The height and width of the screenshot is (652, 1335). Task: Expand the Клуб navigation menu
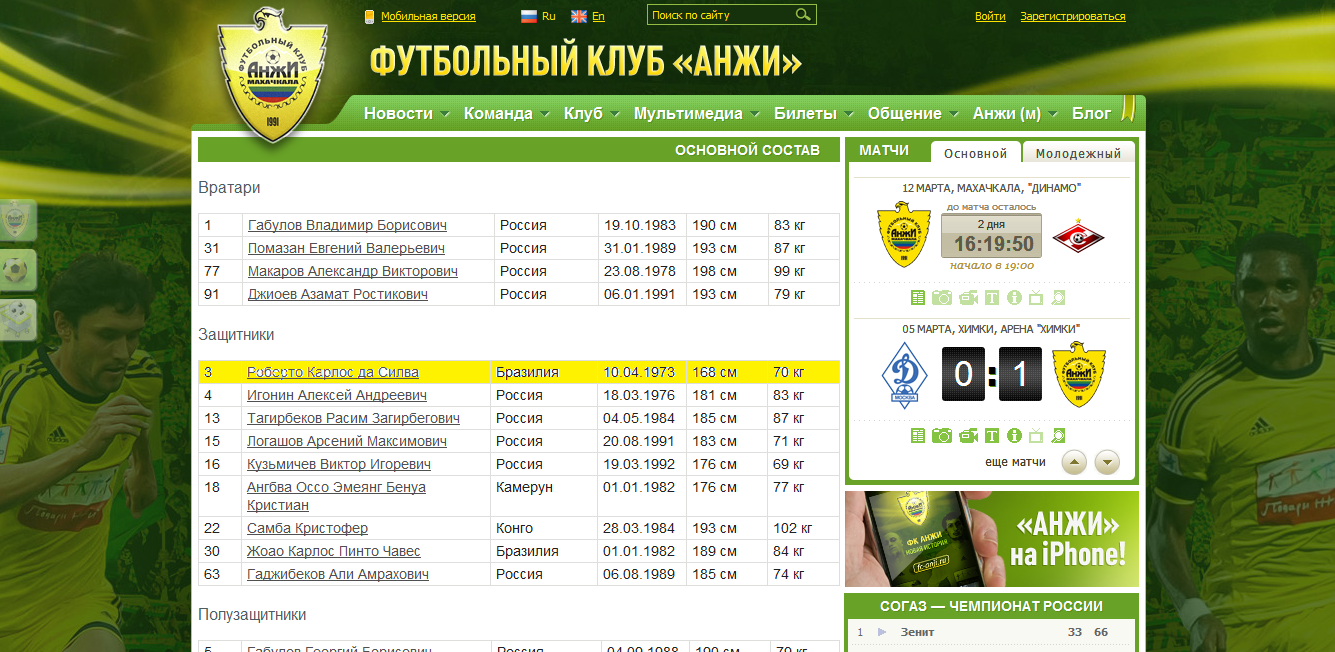pos(592,113)
